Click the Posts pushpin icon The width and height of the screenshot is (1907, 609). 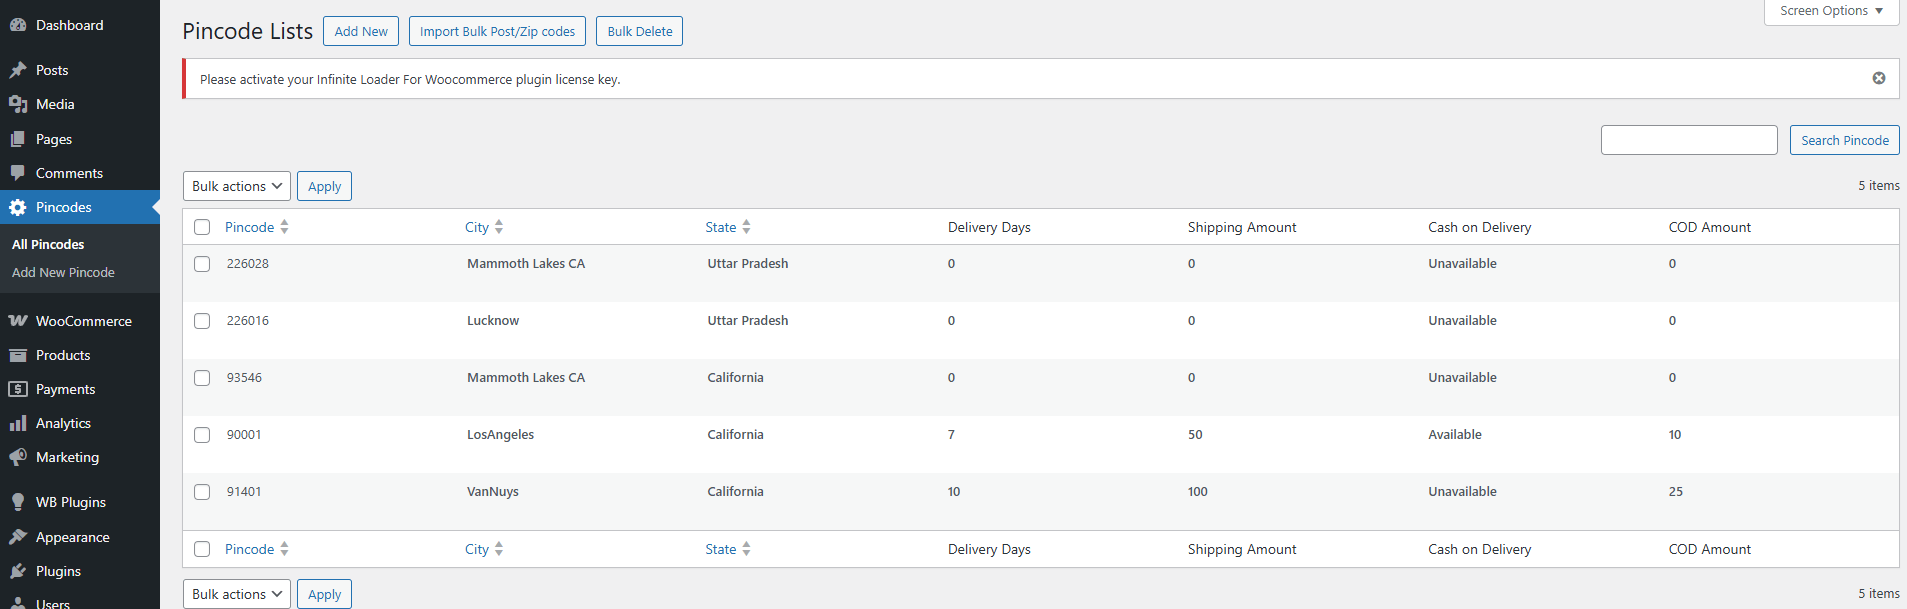pos(18,70)
